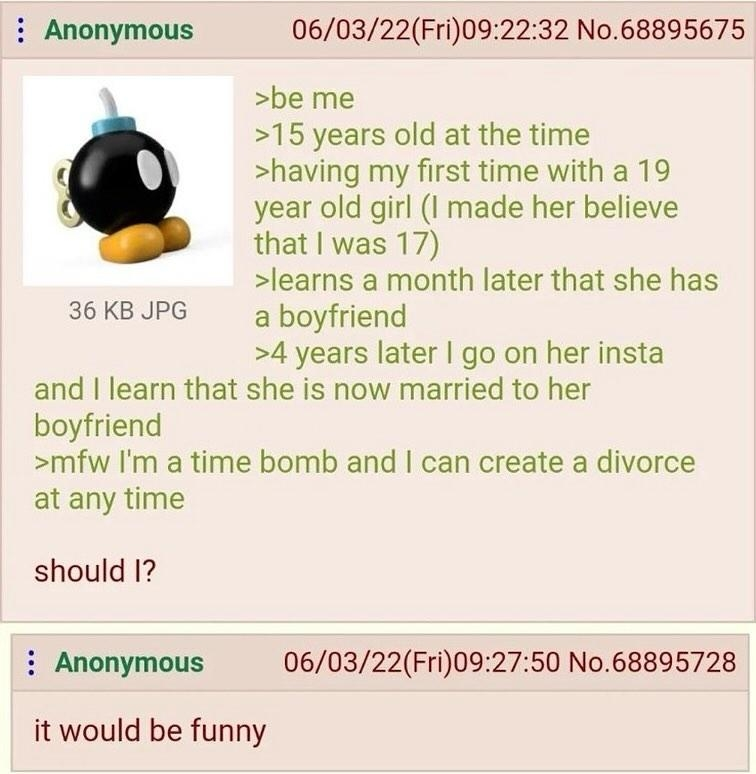Click the ">be me" greentext line
756x774 pixels.
304,98
